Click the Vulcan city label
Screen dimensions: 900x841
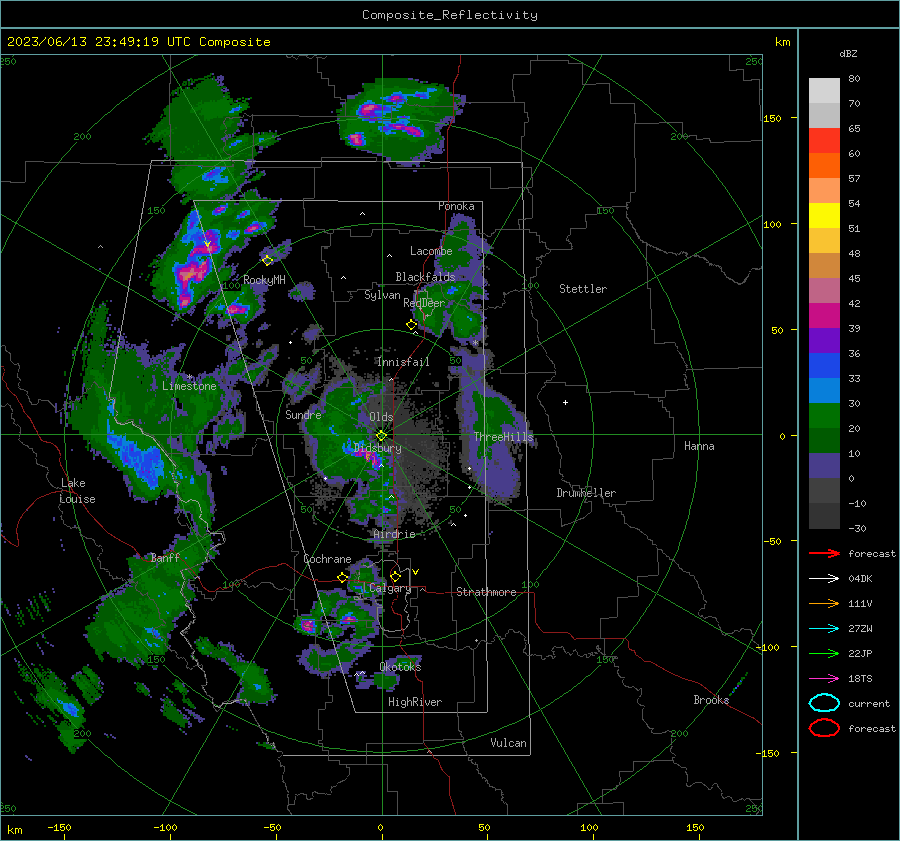coord(508,743)
